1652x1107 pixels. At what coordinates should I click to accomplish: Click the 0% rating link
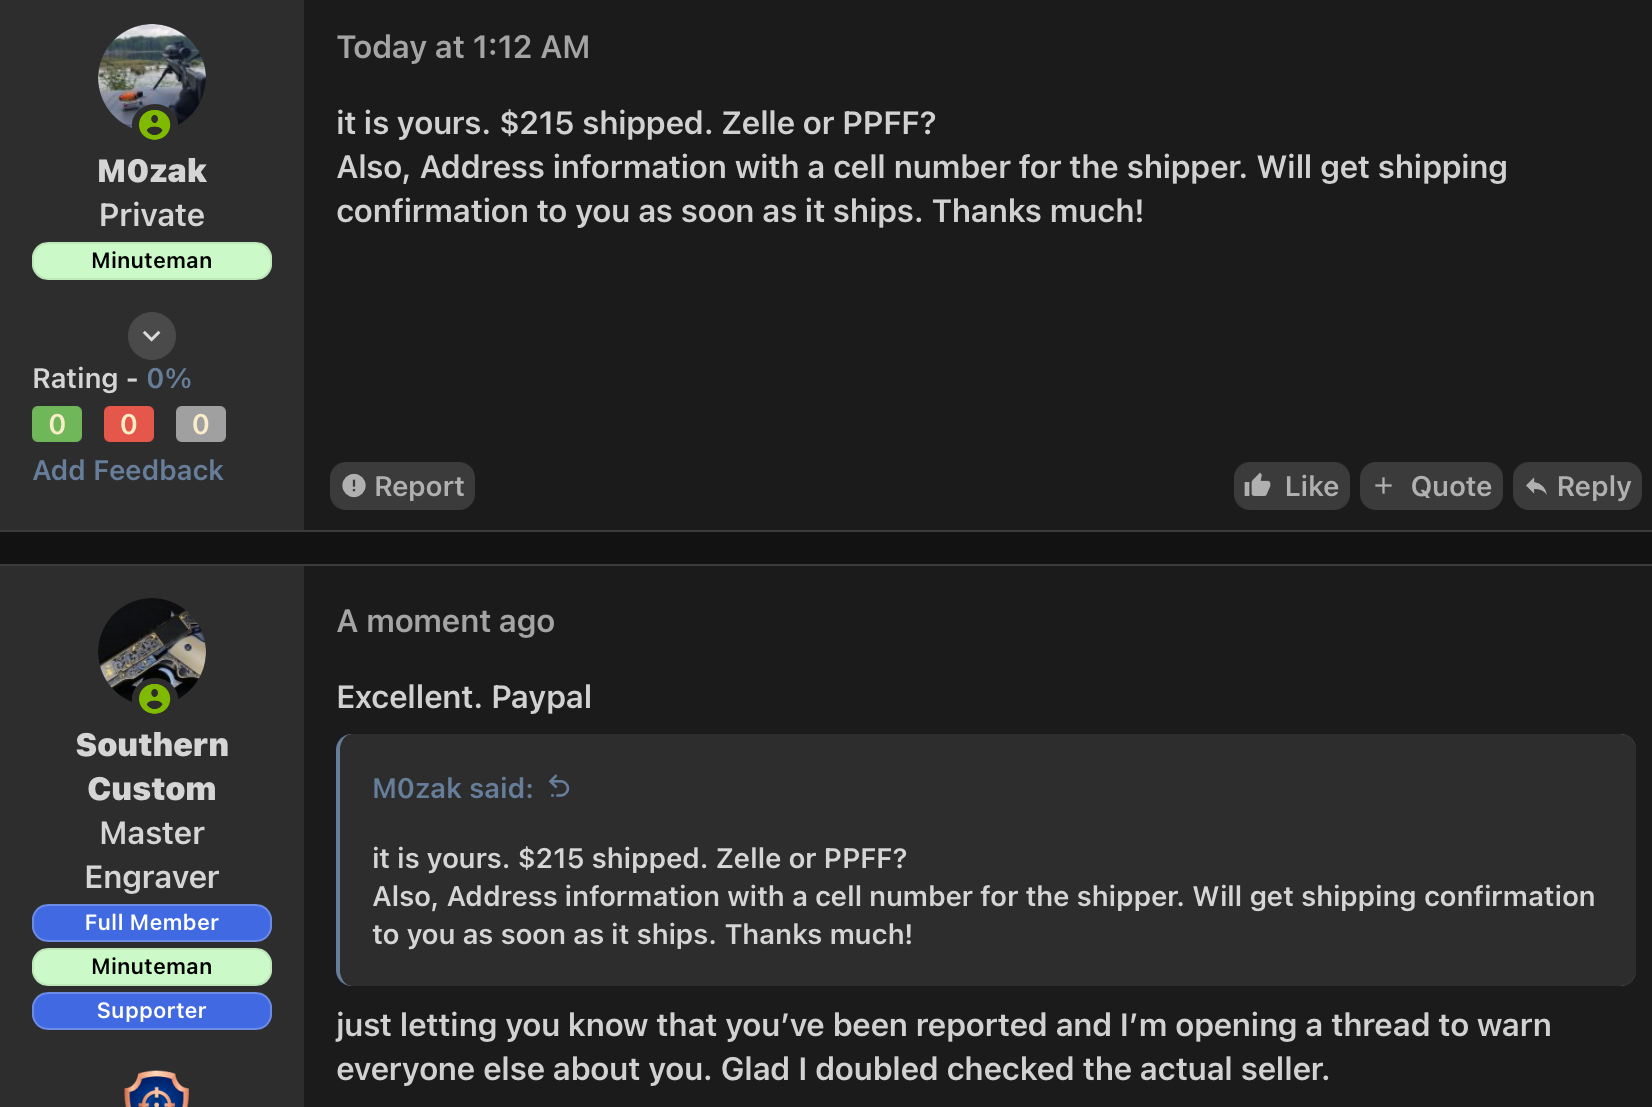pyautogui.click(x=169, y=379)
